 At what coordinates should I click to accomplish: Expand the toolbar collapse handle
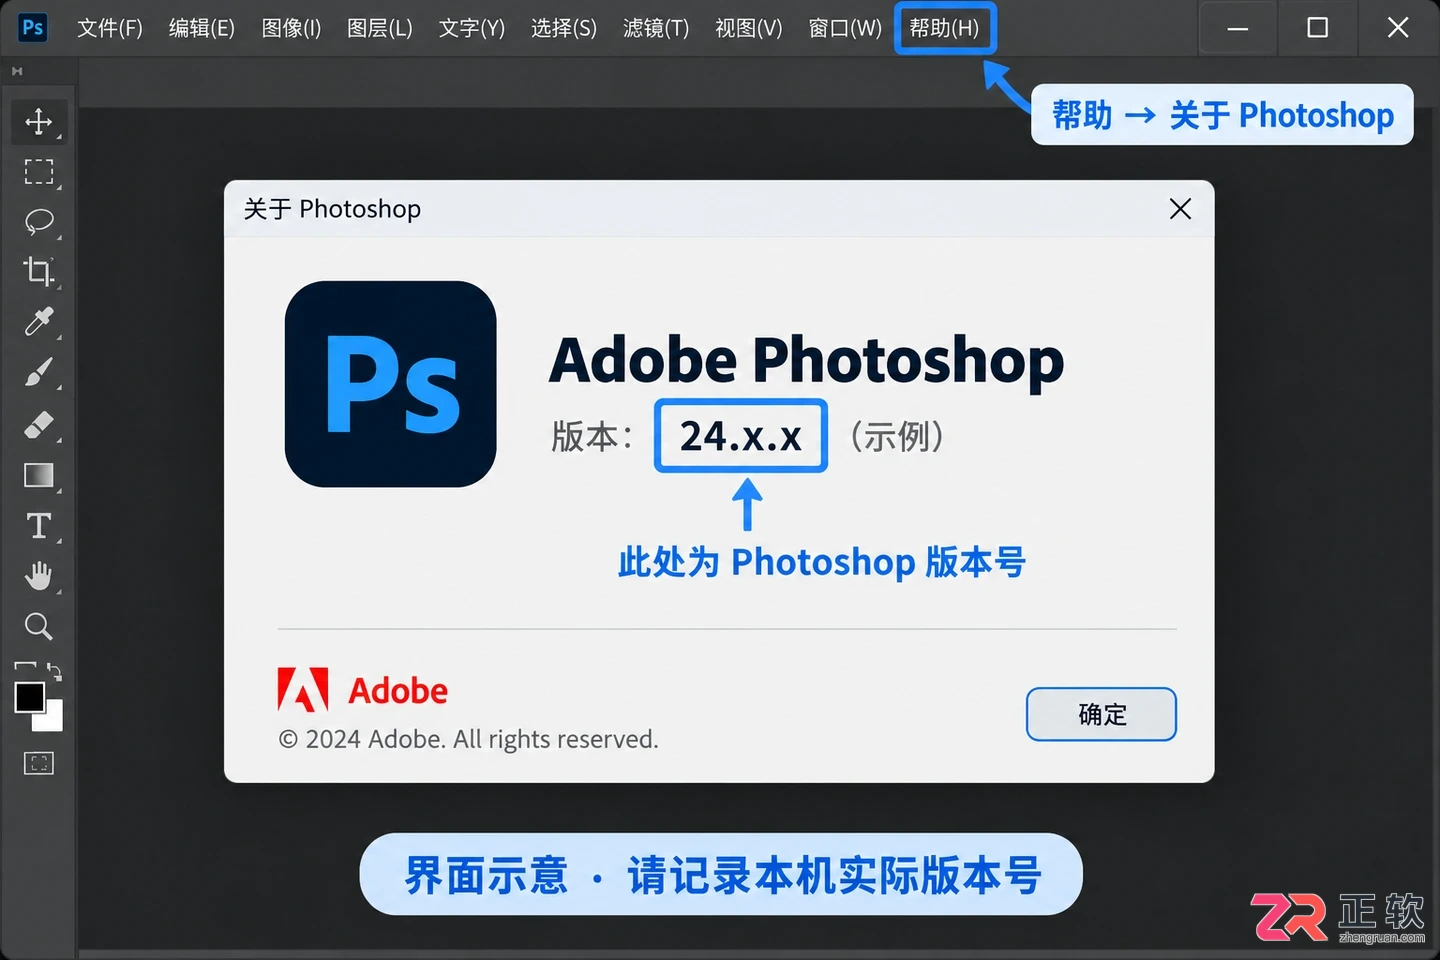(x=17, y=71)
